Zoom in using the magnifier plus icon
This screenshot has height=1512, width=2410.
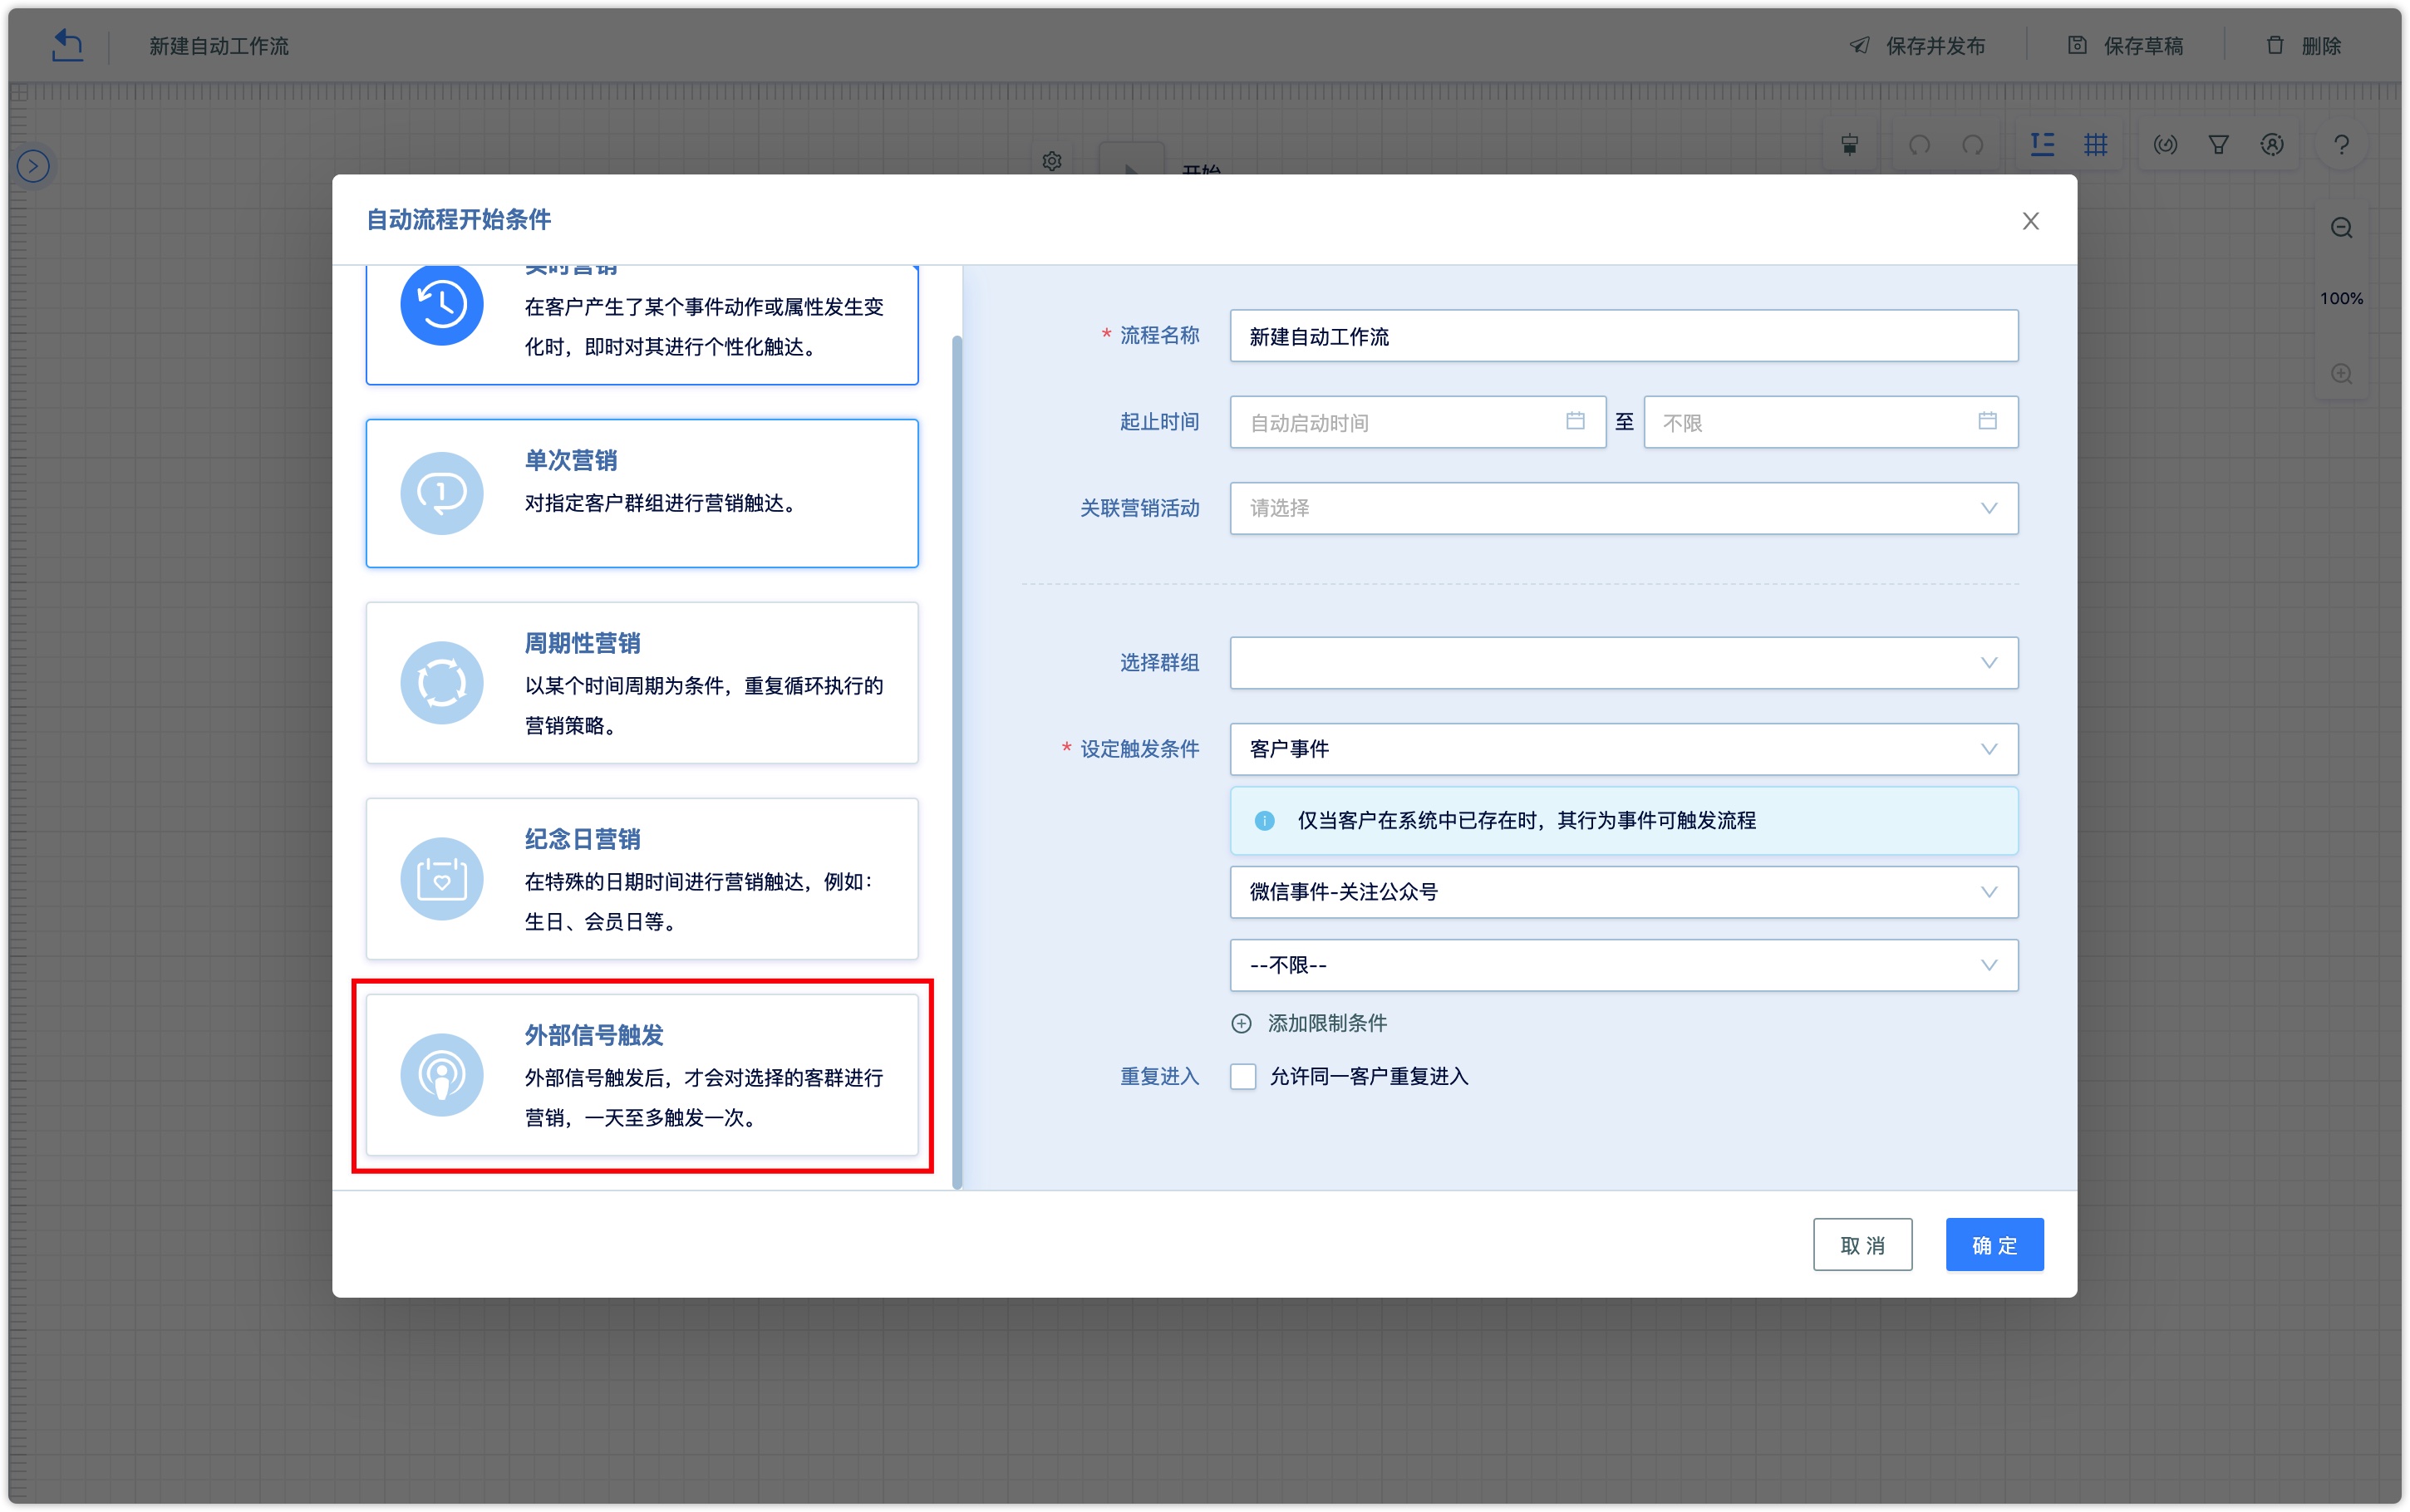pyautogui.click(x=2341, y=373)
